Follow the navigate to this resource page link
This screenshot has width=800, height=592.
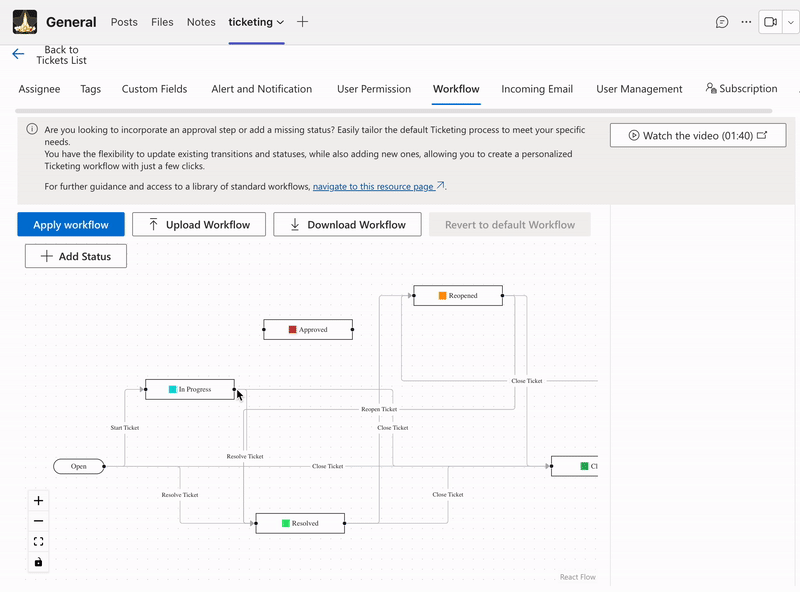tap(378, 186)
